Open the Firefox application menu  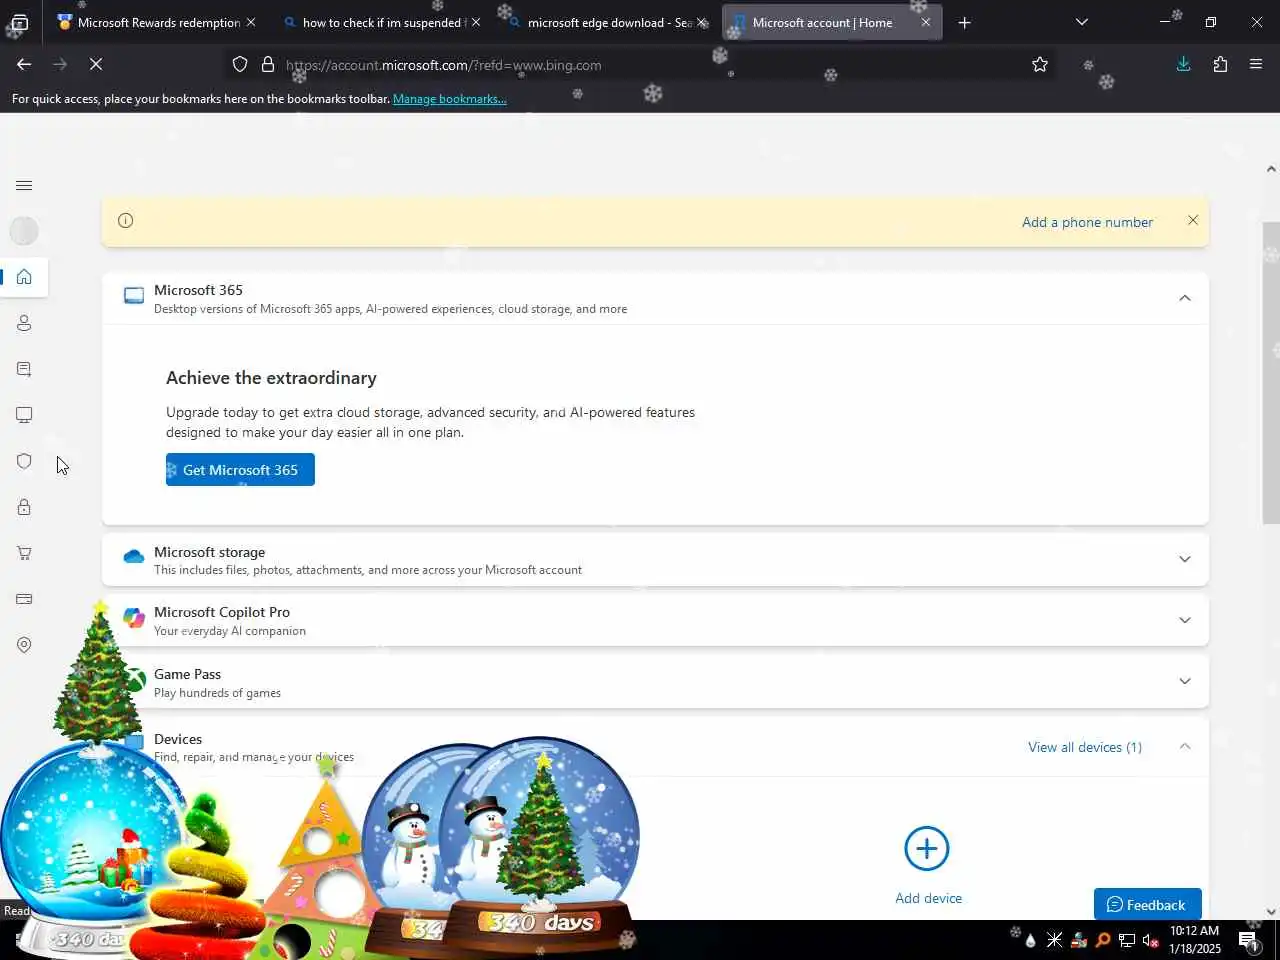point(1256,64)
